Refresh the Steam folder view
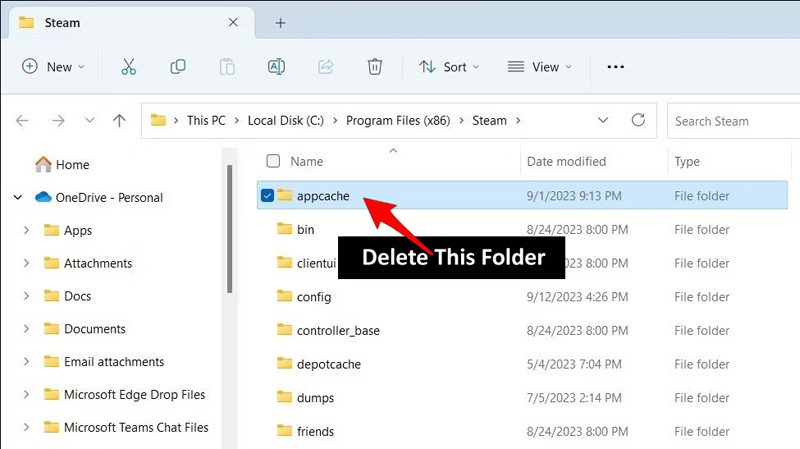This screenshot has height=449, width=800. point(638,120)
